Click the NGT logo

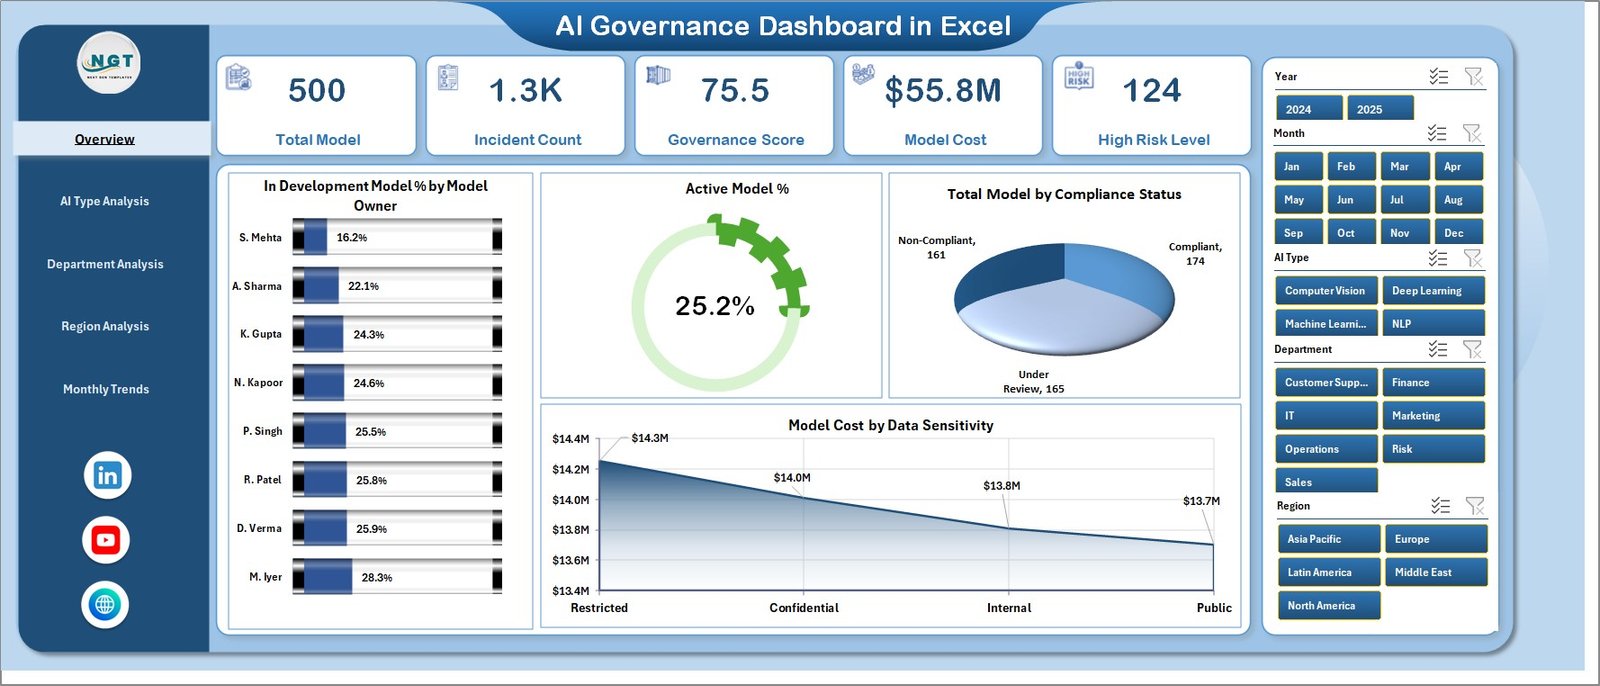(110, 63)
